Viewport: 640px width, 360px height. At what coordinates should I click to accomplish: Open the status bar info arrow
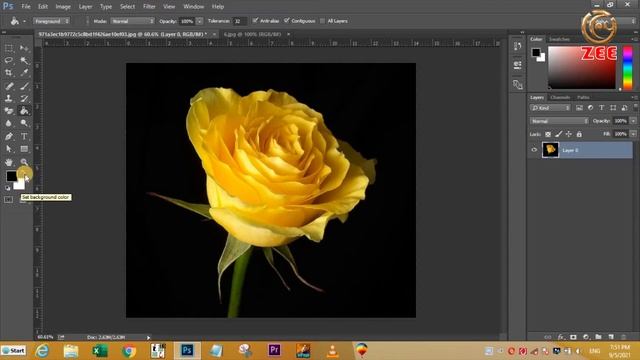(148, 338)
